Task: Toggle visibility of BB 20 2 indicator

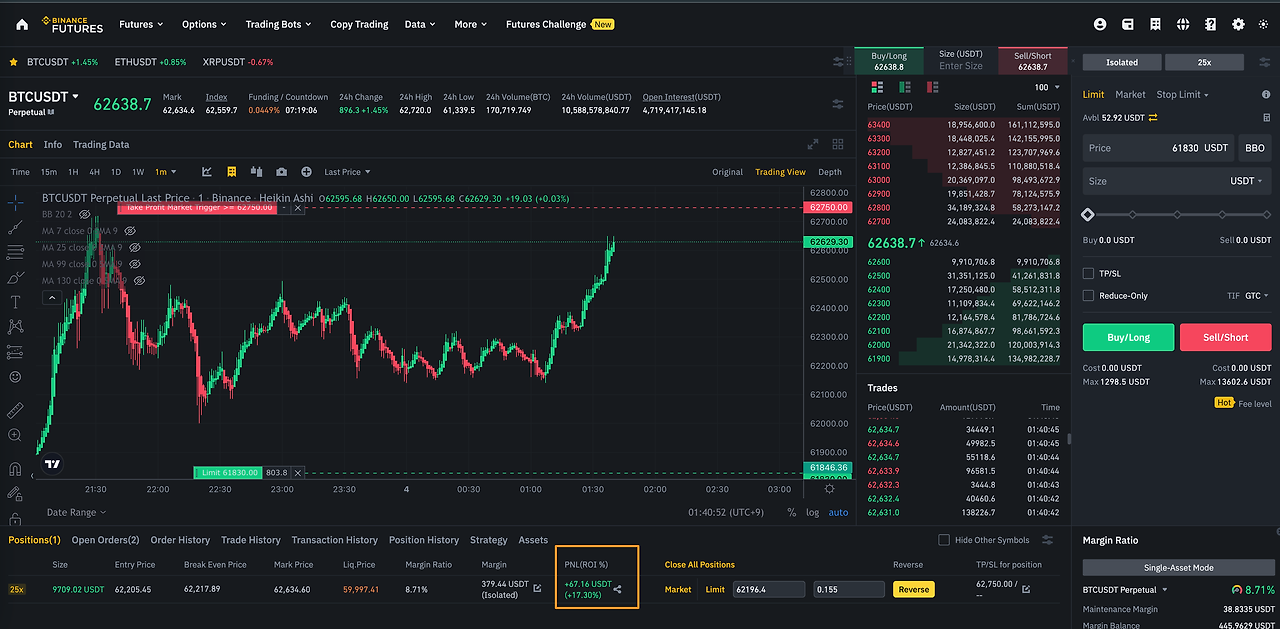Action: coord(85,214)
